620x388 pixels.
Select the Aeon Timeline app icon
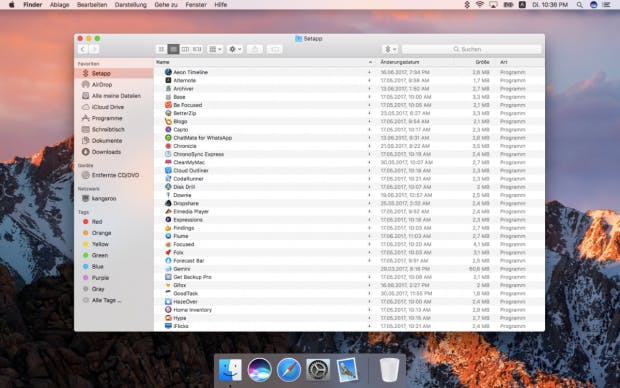point(168,72)
